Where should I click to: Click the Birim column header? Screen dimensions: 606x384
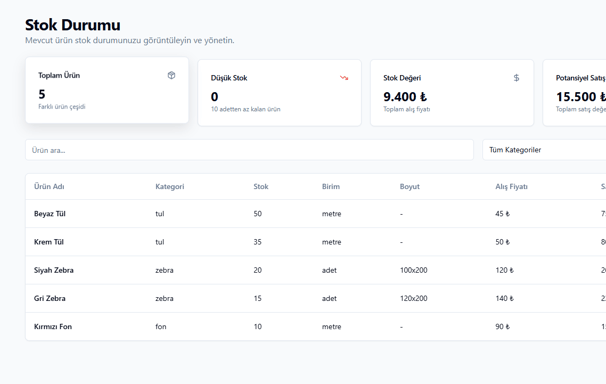pyautogui.click(x=331, y=187)
